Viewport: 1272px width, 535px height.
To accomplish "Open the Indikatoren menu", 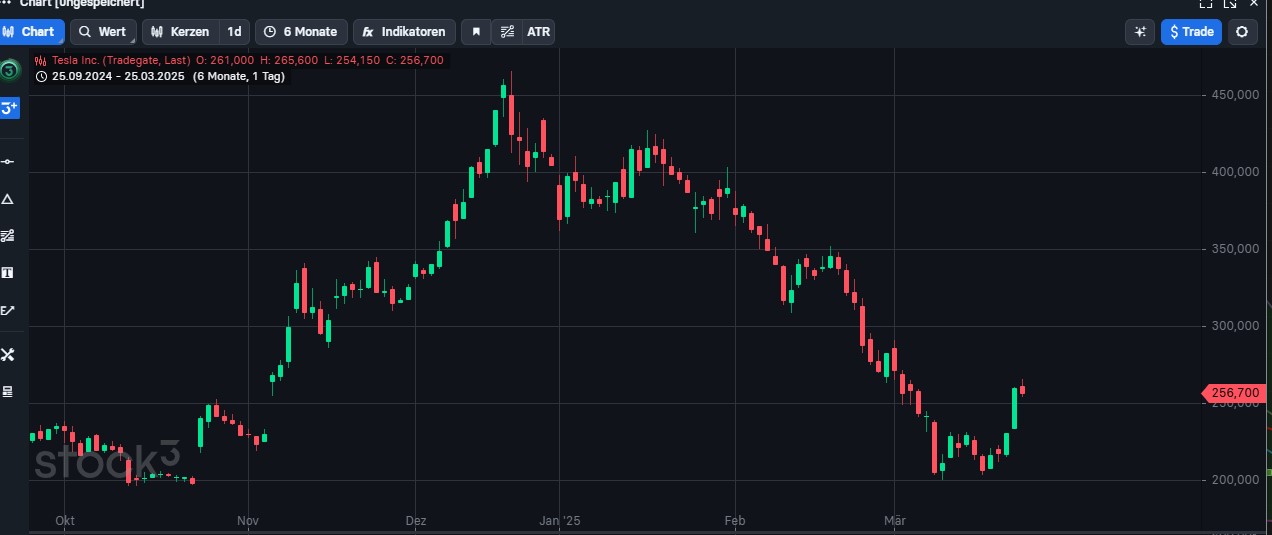I will (404, 32).
